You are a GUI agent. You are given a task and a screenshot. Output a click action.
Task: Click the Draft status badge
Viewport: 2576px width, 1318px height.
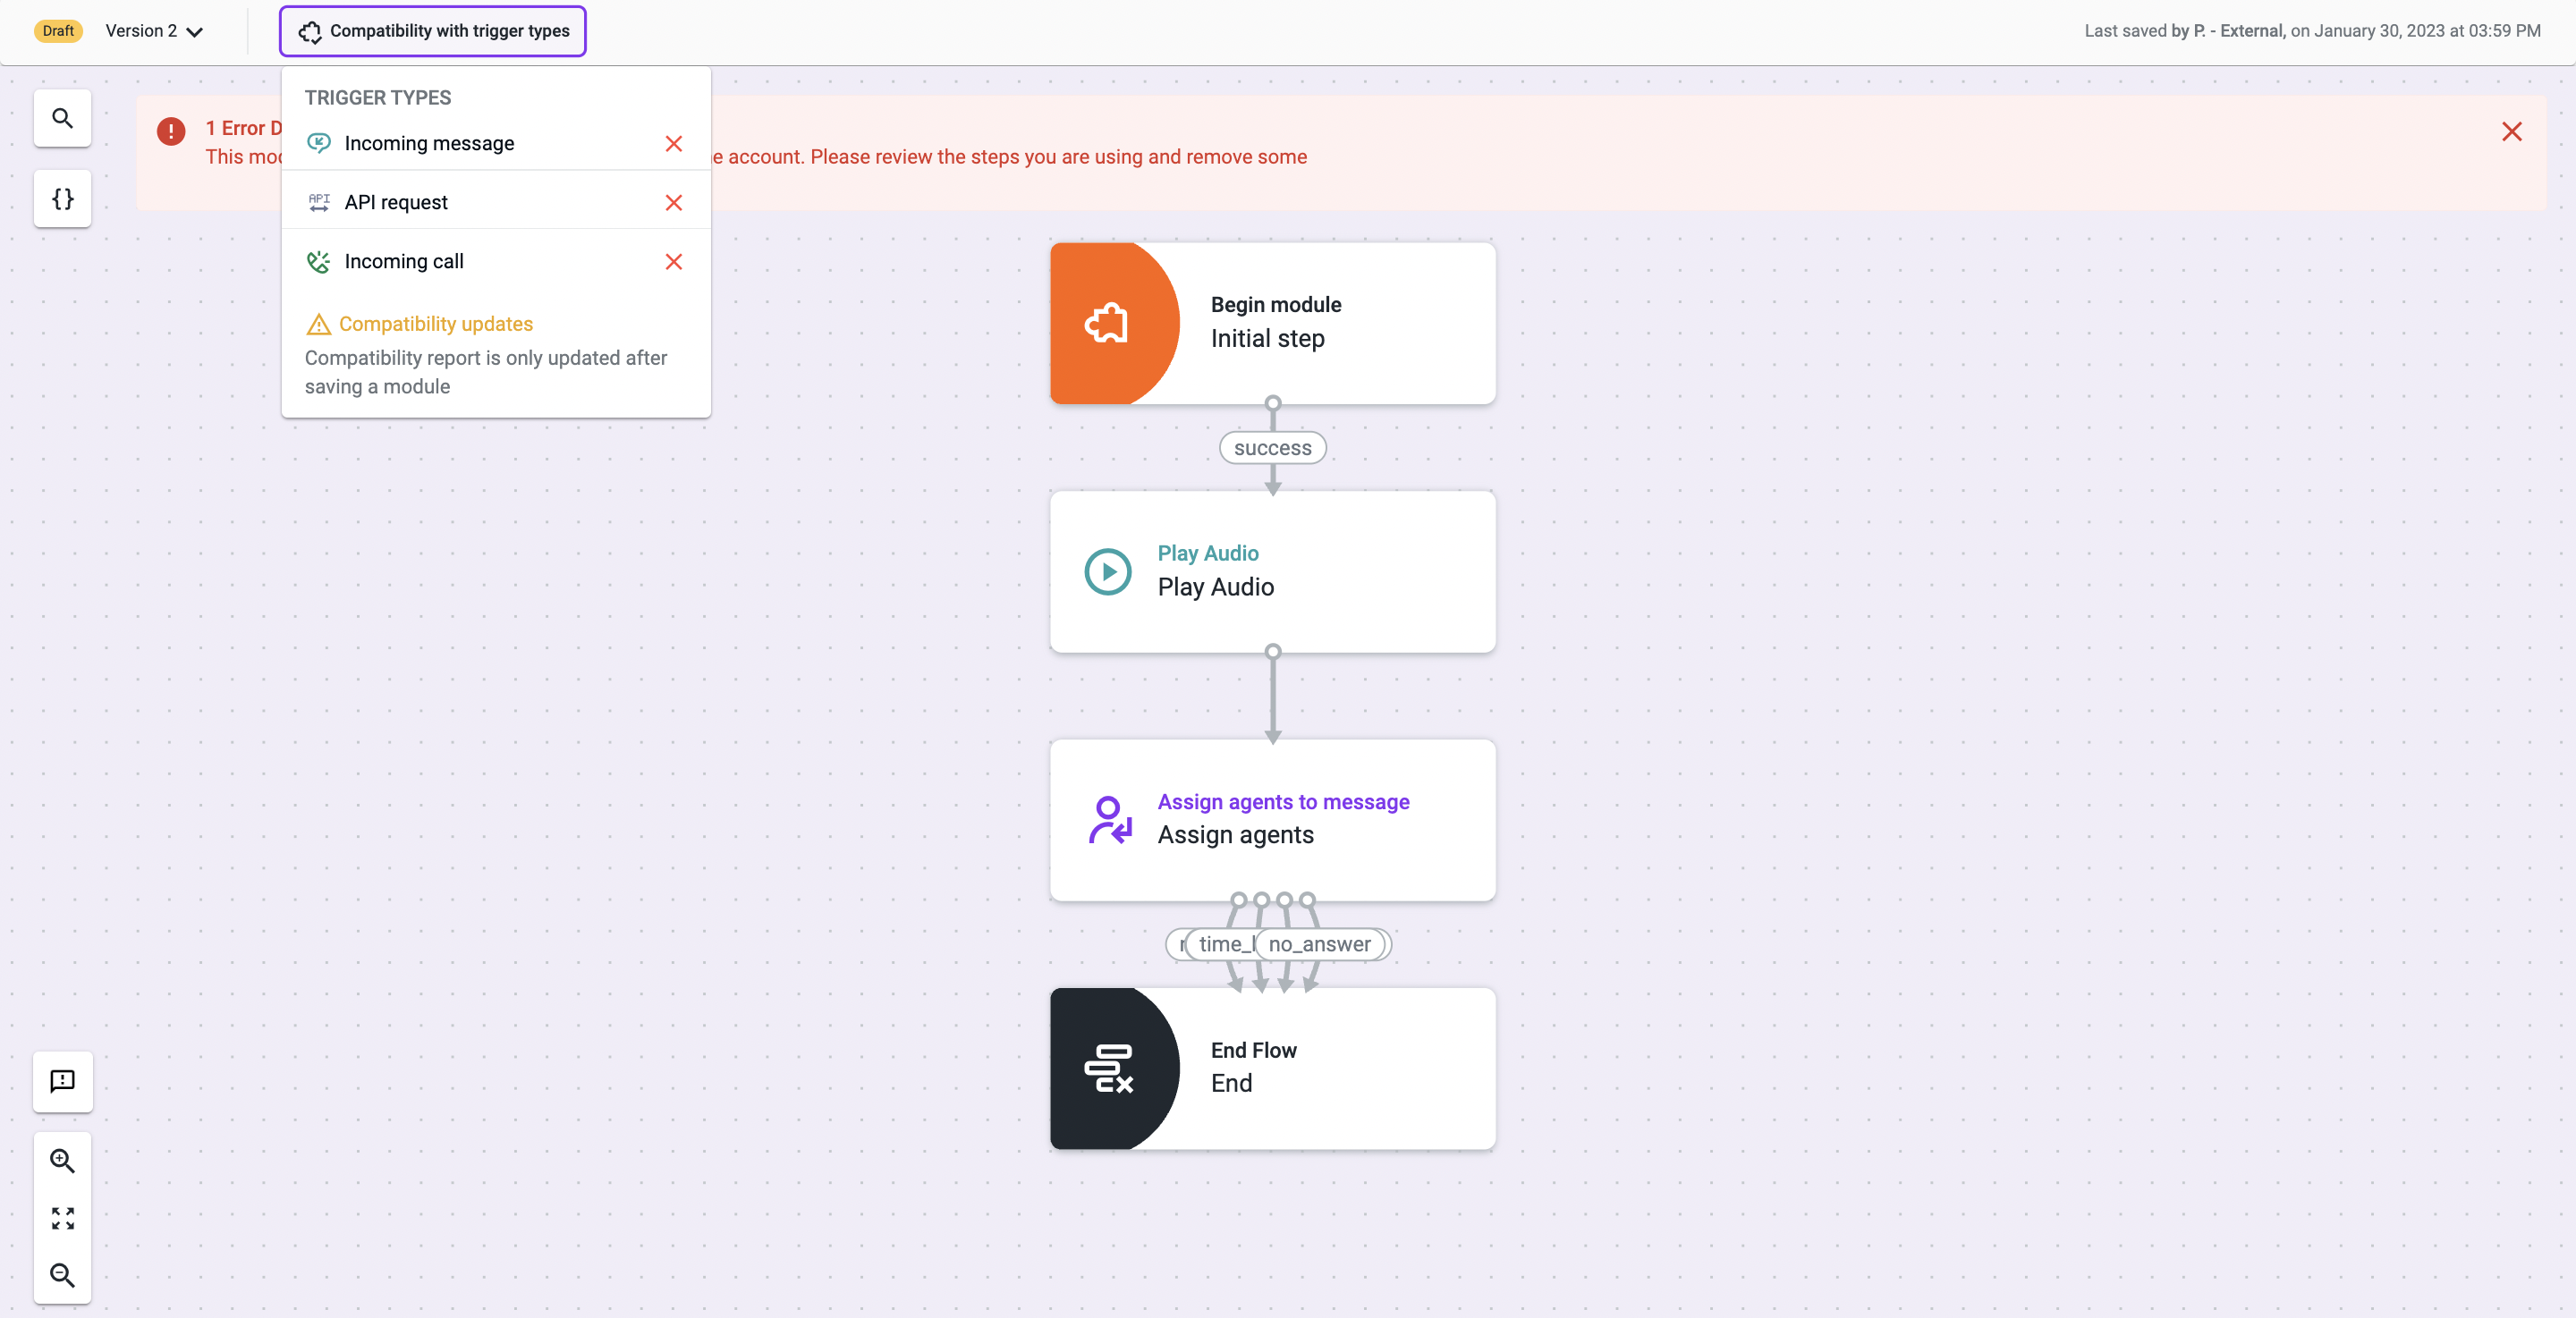58,31
